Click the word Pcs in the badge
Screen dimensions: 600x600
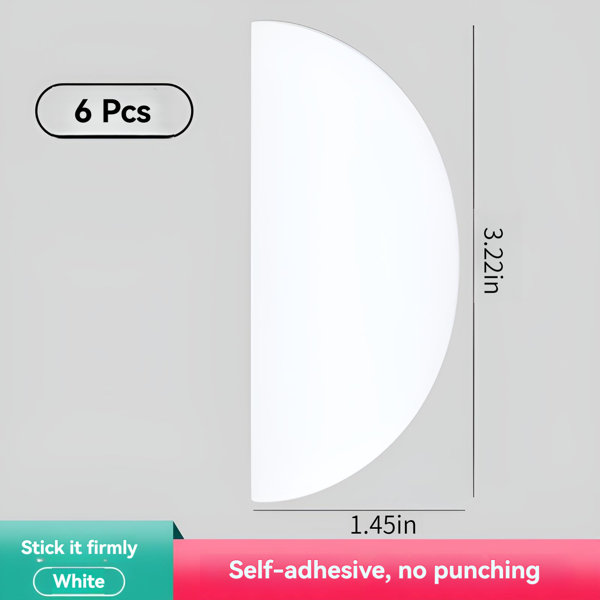[x=127, y=111]
